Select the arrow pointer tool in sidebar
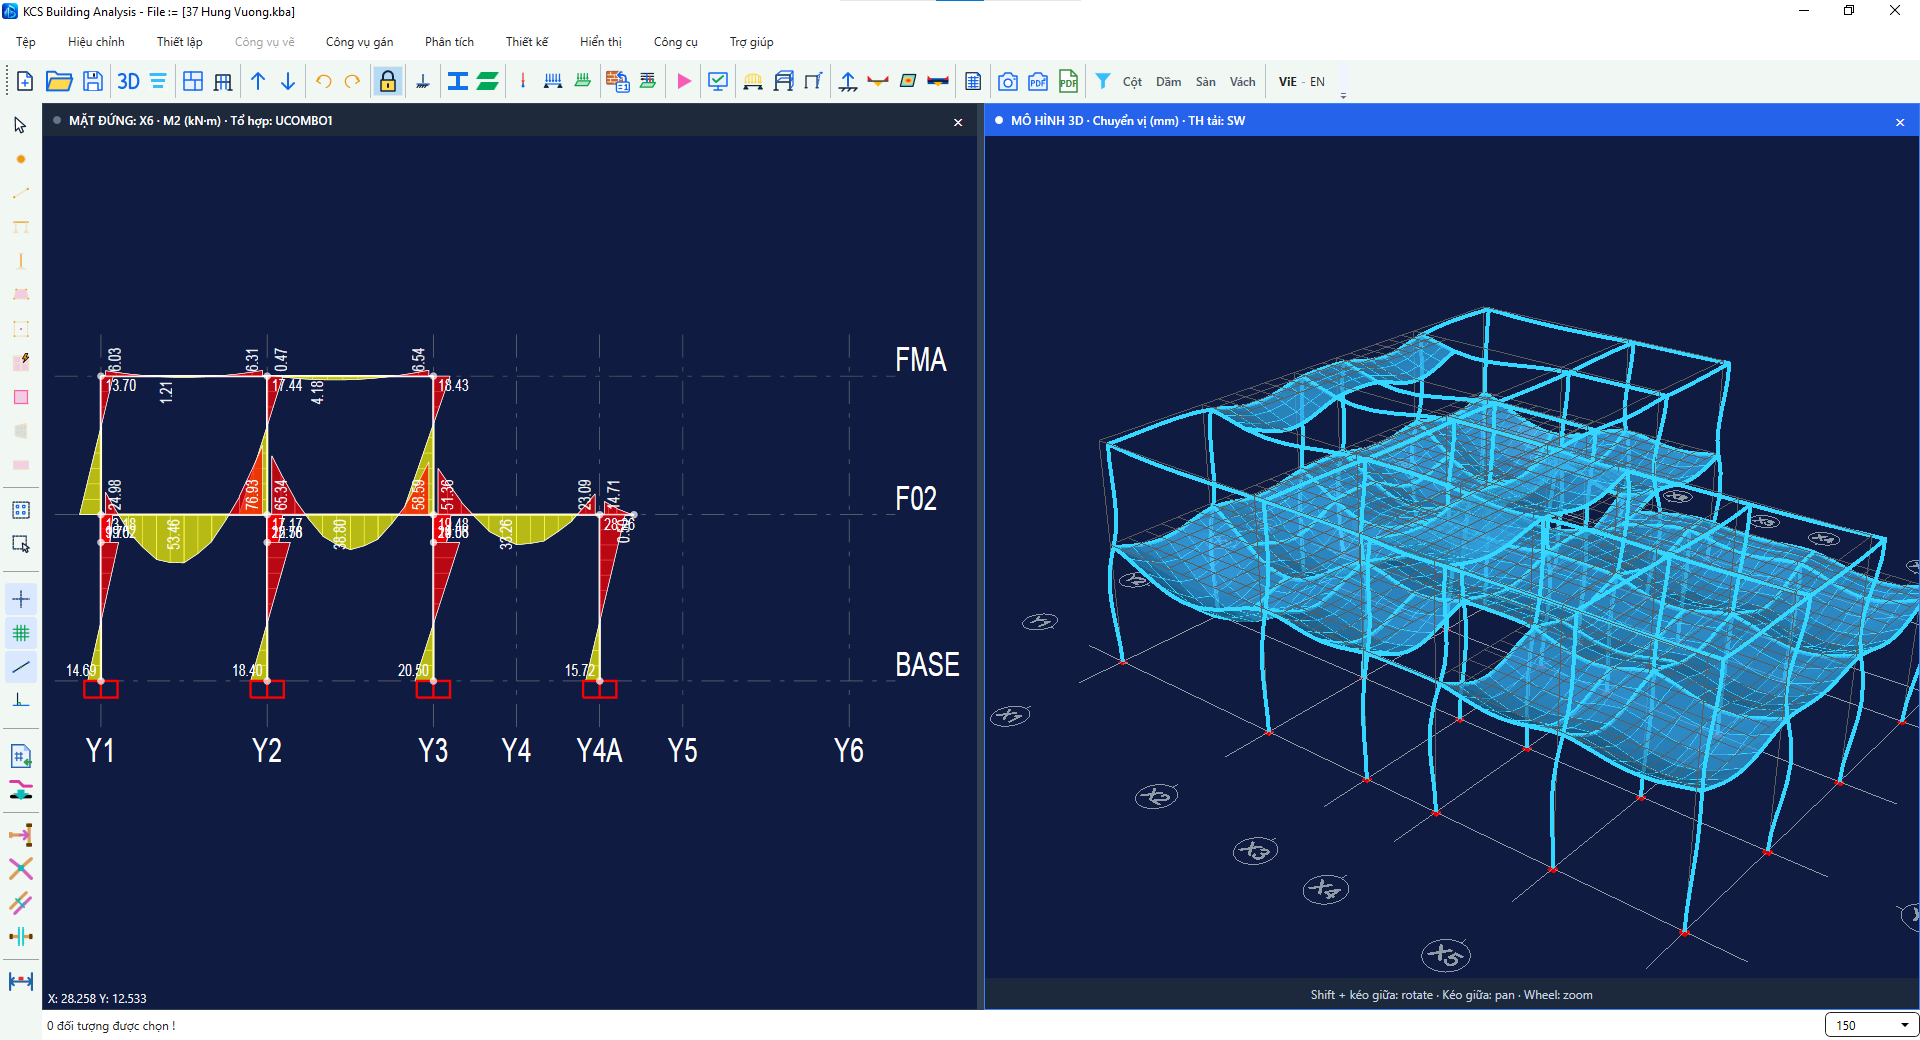The width and height of the screenshot is (1920, 1040). [x=20, y=125]
